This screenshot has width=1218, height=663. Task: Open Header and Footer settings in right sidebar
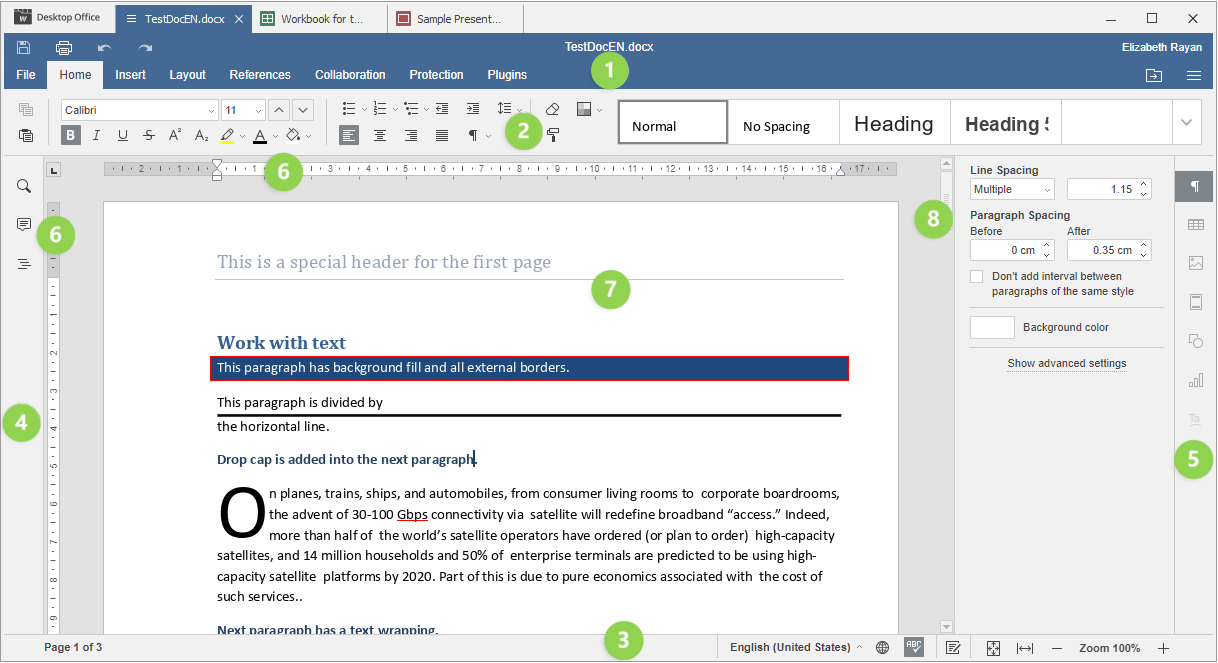click(1195, 302)
